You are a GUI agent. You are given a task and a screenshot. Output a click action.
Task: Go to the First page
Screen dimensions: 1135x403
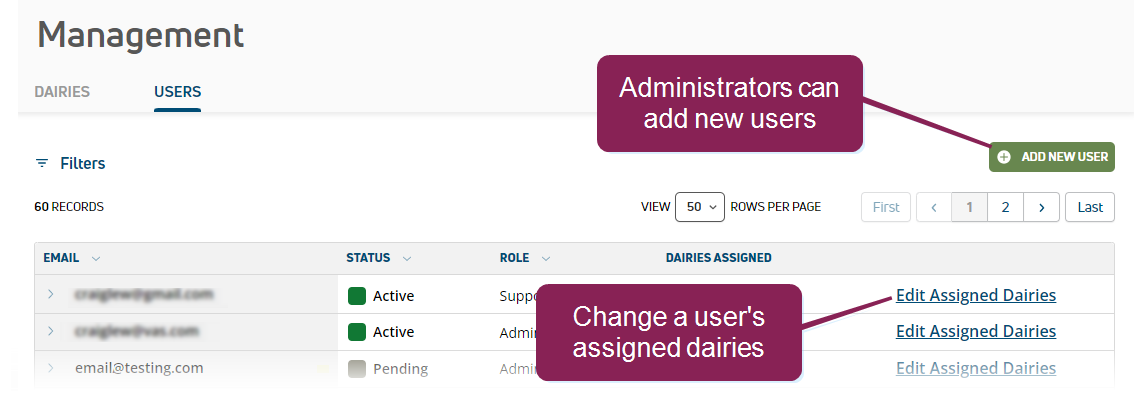[886, 207]
